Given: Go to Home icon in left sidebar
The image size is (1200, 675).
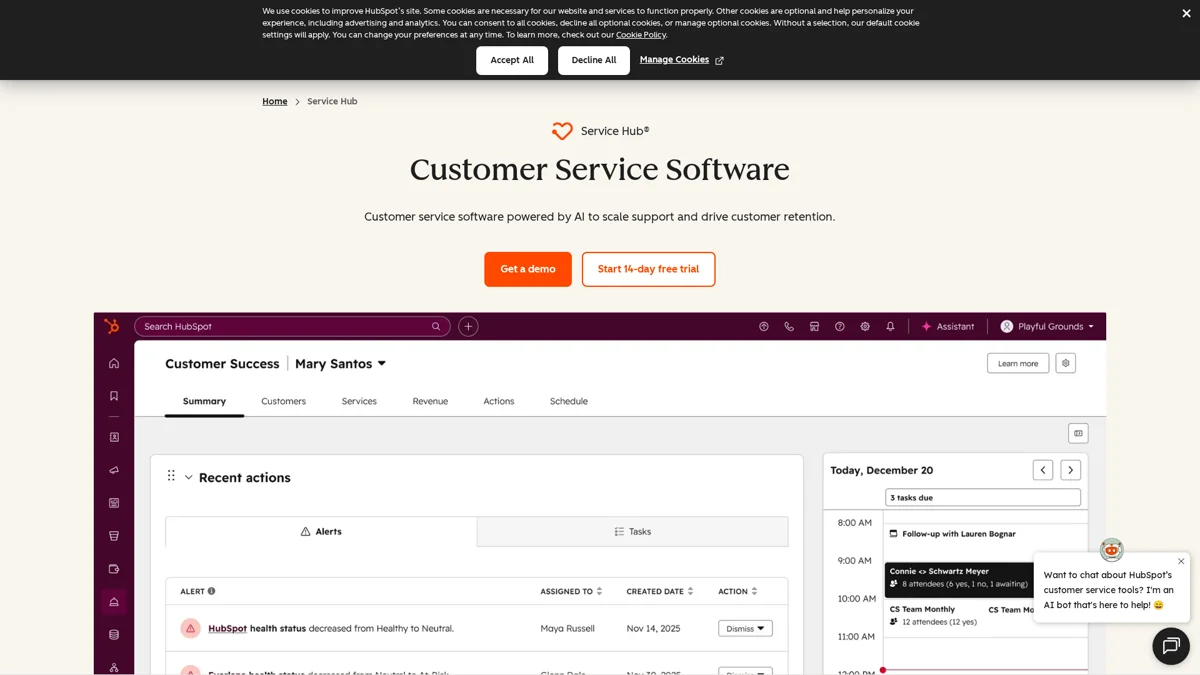Looking at the screenshot, I should point(114,364).
